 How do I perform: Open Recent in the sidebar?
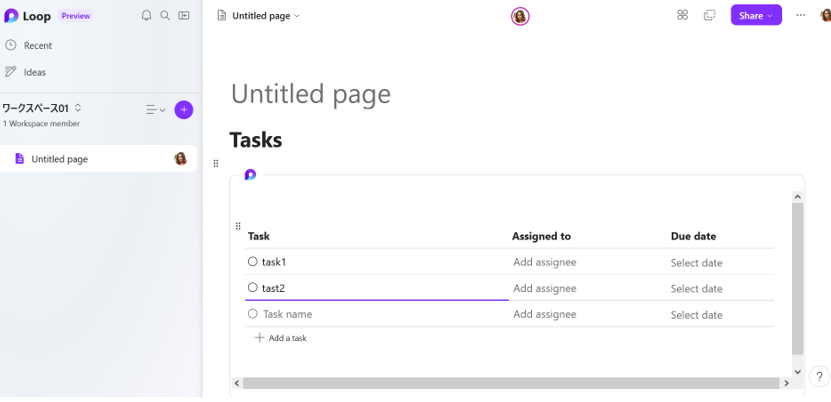pyautogui.click(x=37, y=45)
